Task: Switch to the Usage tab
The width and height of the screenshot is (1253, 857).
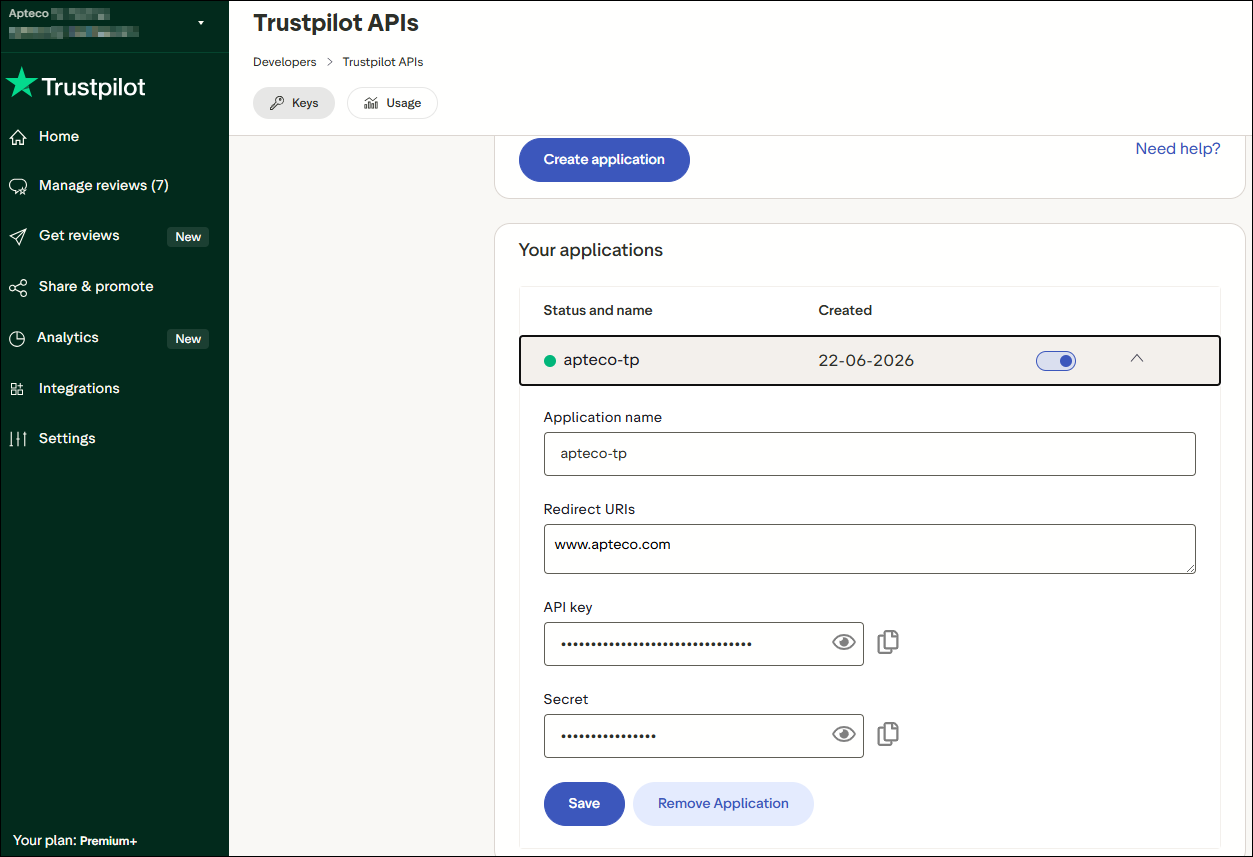Action: click(x=392, y=103)
